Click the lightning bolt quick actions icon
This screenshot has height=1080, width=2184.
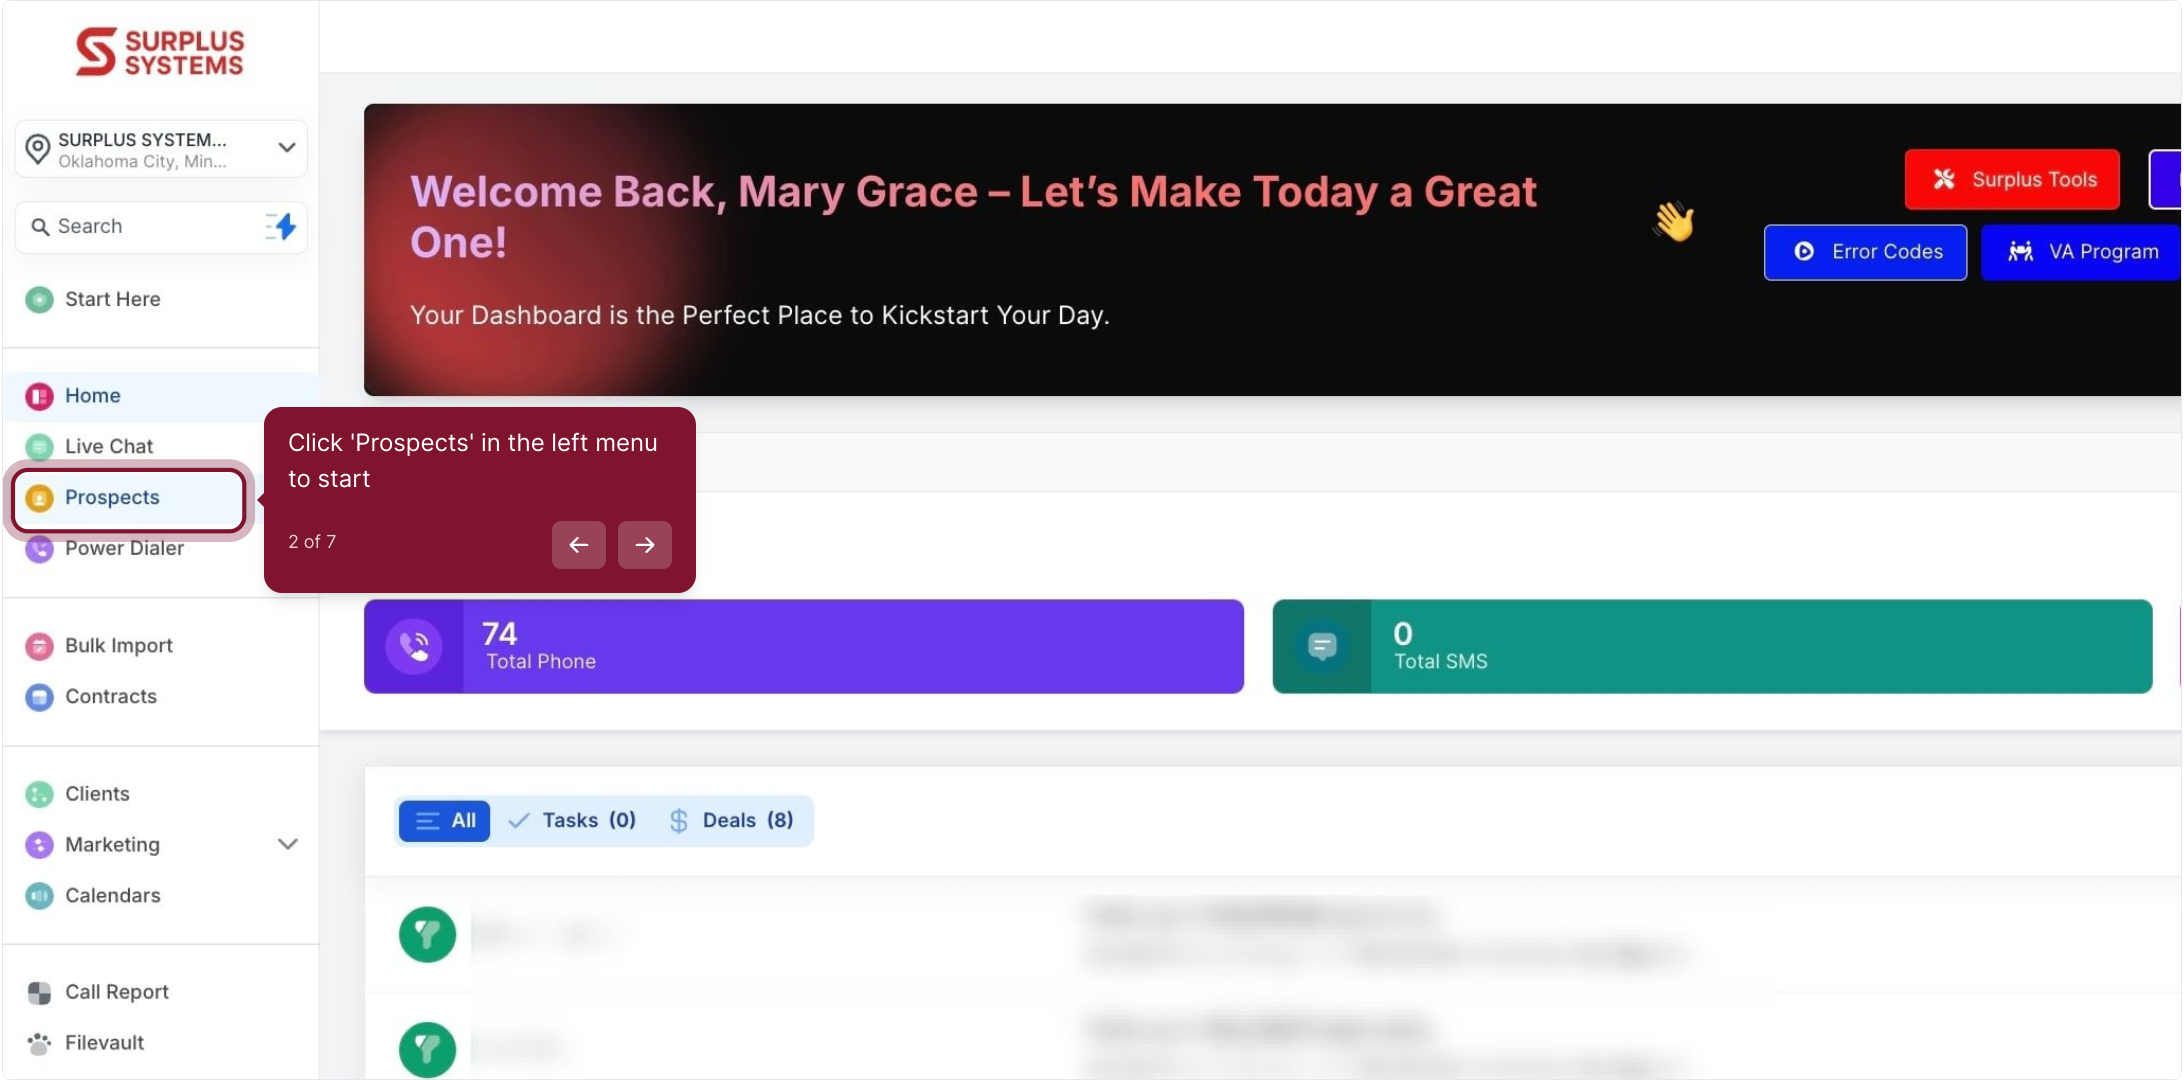(x=283, y=227)
